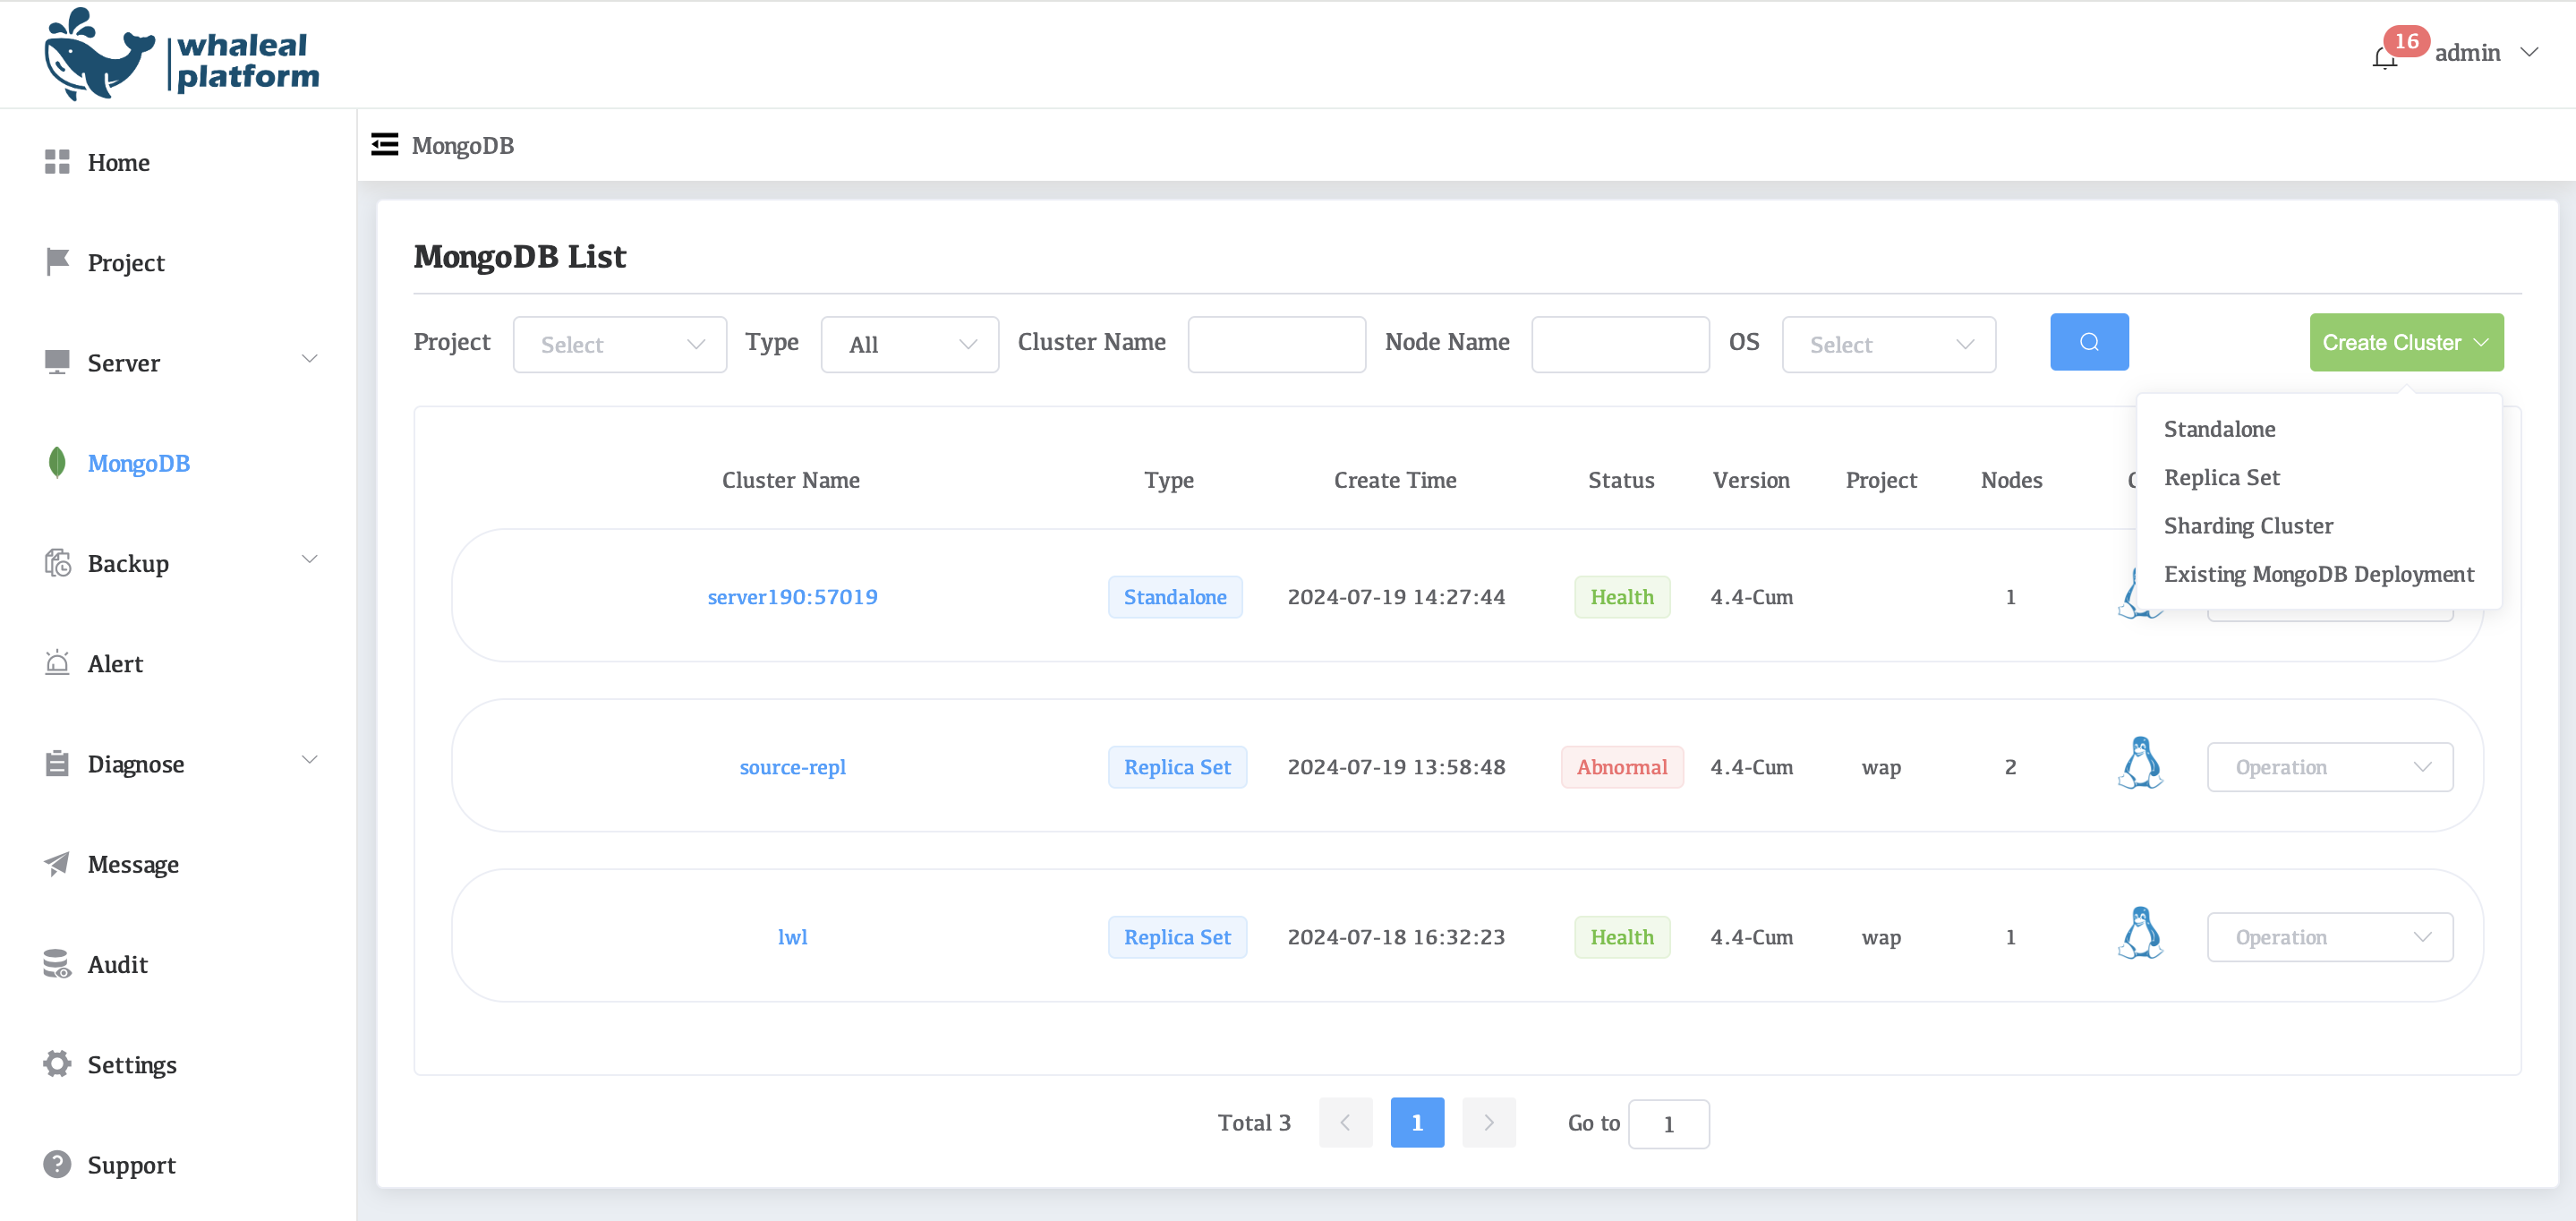Open Operation dropdown for source-repl row
The image size is (2576, 1221).
click(2329, 767)
